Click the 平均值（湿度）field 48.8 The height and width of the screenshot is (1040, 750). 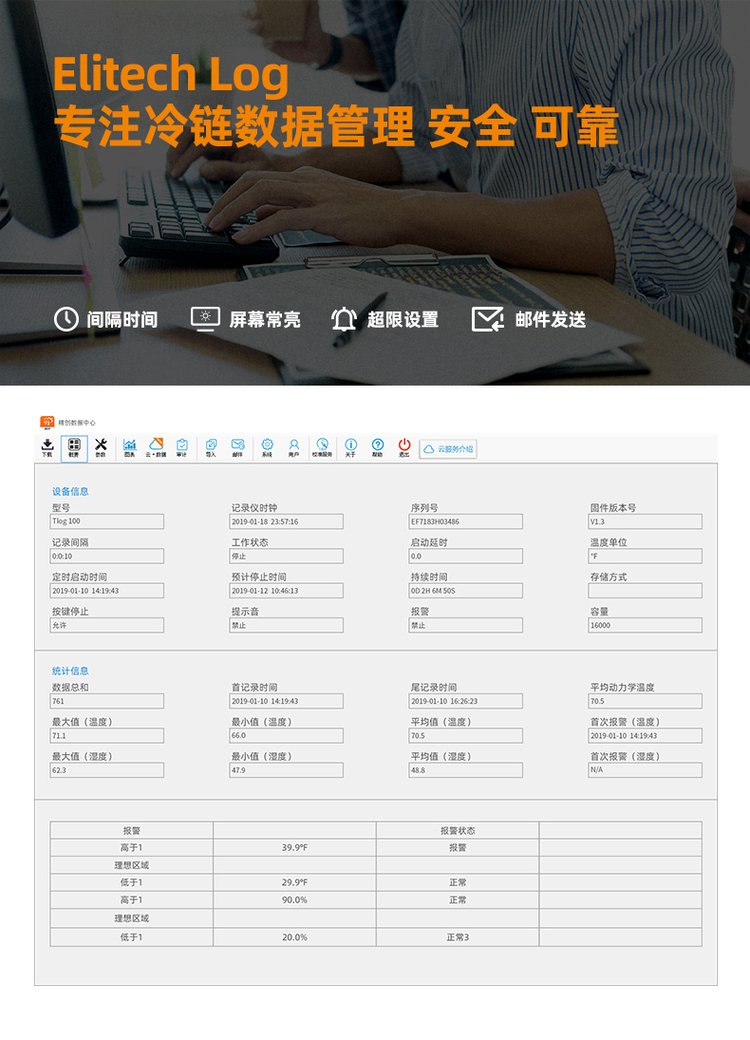point(466,770)
